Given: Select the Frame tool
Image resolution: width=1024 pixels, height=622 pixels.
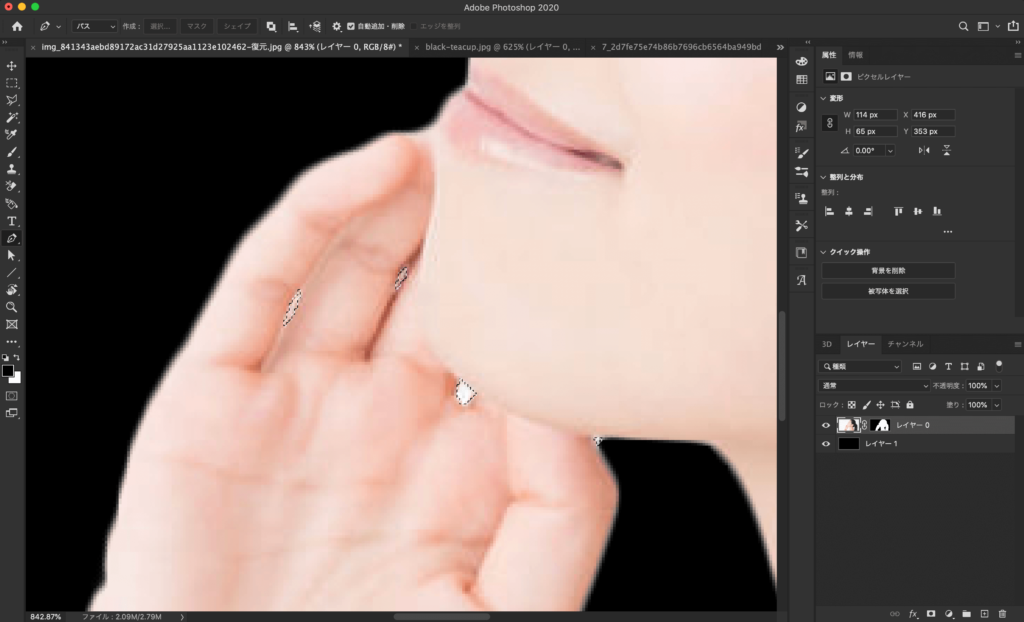Looking at the screenshot, I should [x=12, y=325].
